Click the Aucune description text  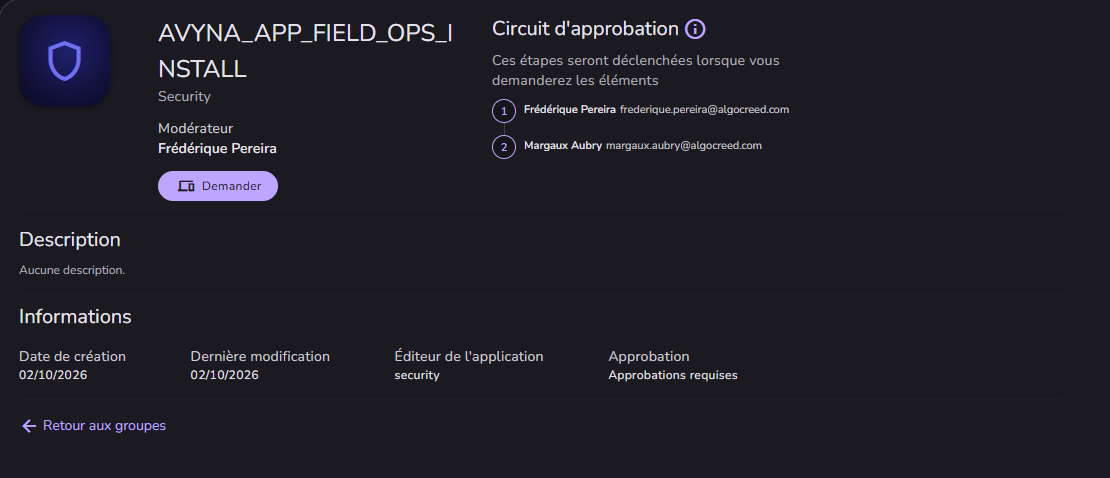(72, 270)
